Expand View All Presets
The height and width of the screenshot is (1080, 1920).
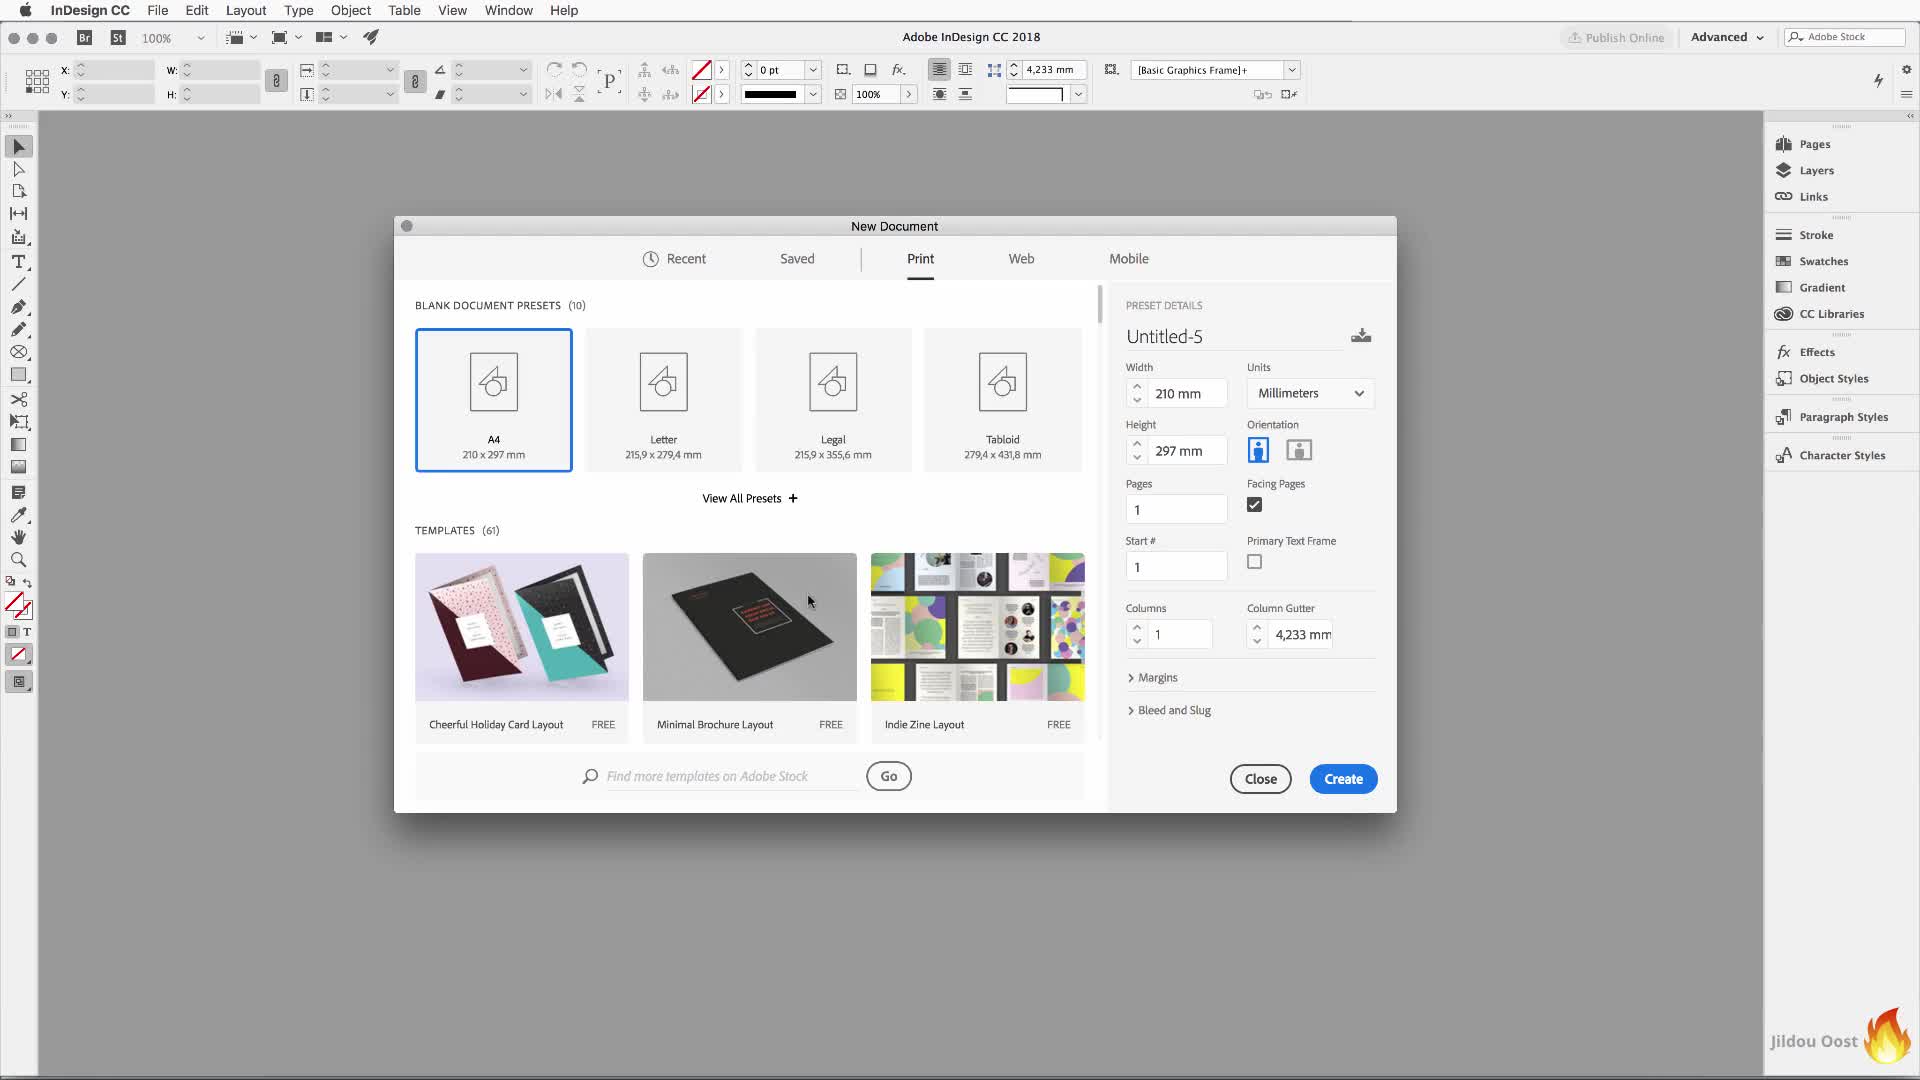pyautogui.click(x=750, y=498)
